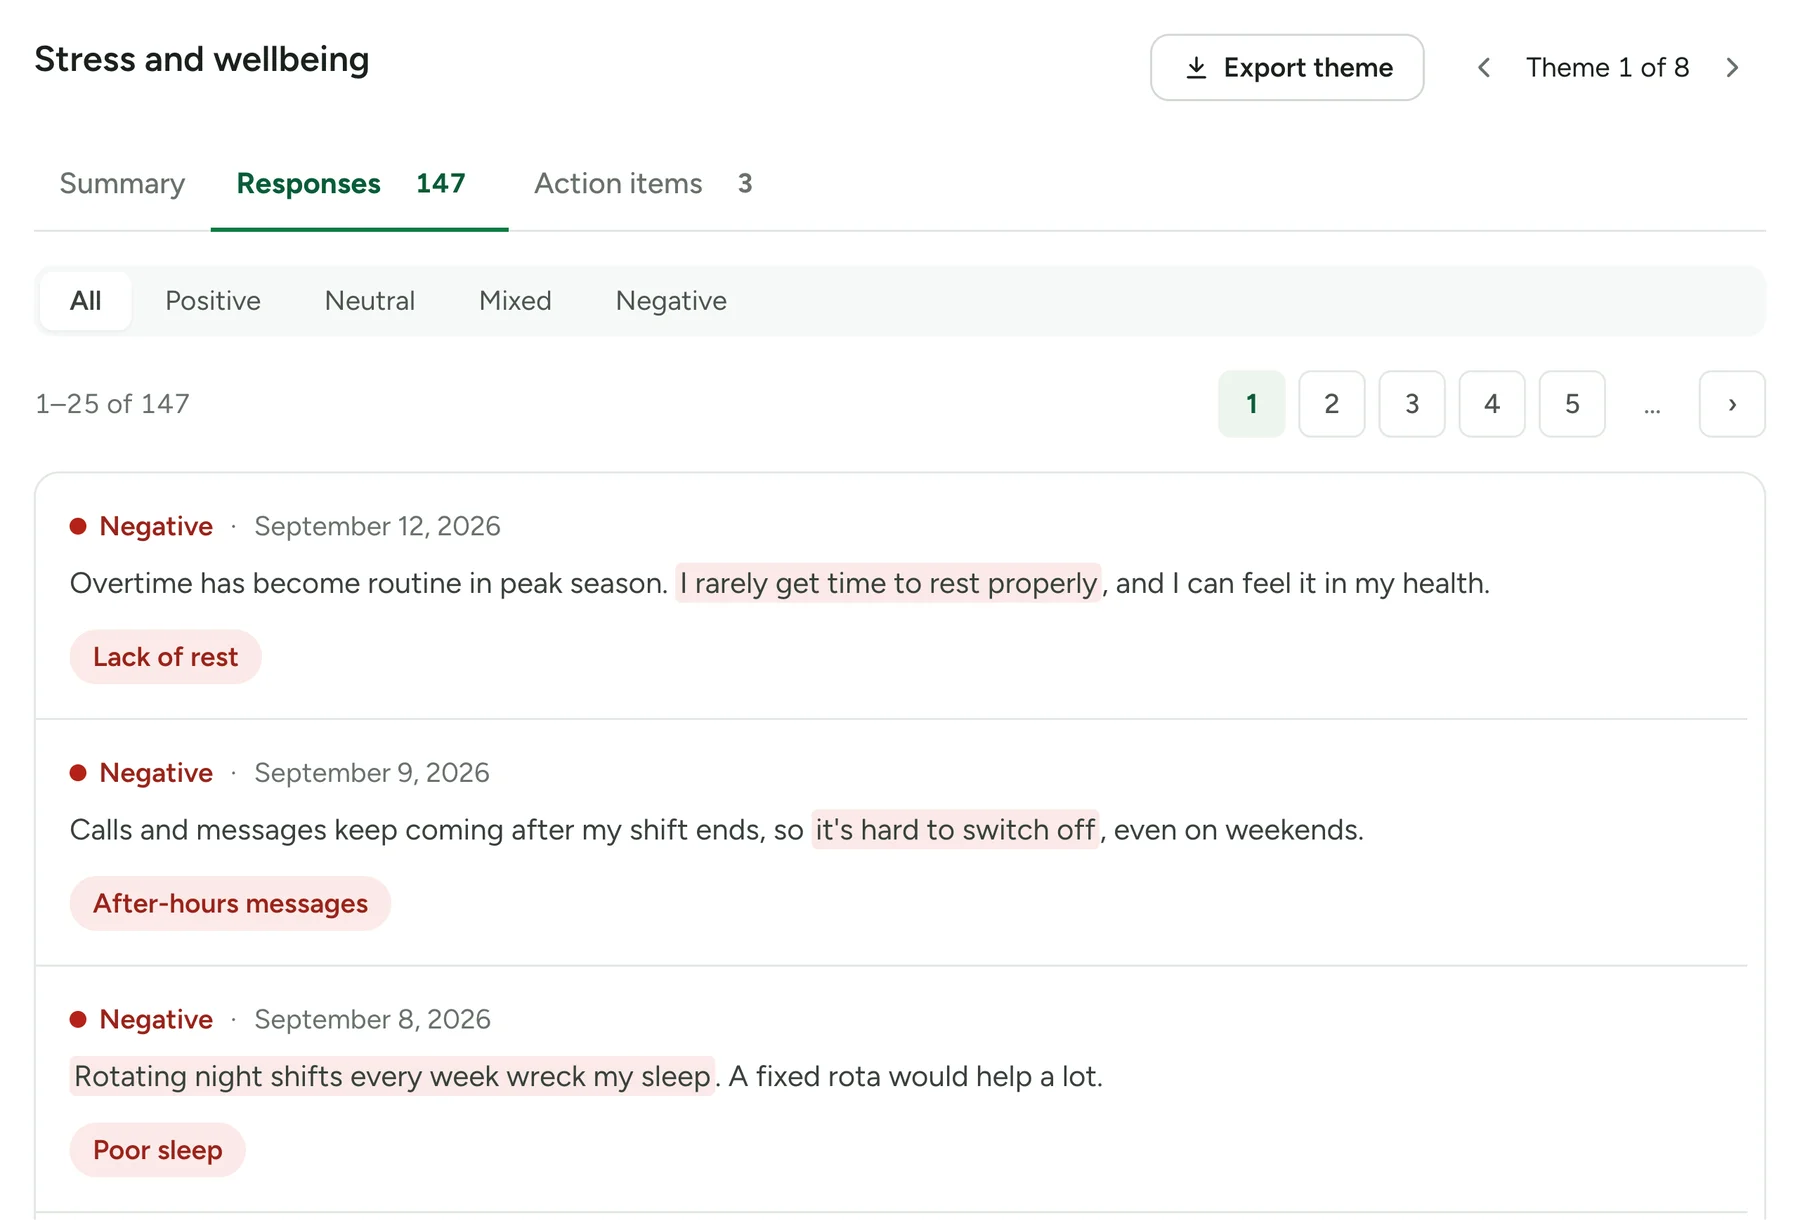Click the '1–25 of 147' count

[112, 404]
